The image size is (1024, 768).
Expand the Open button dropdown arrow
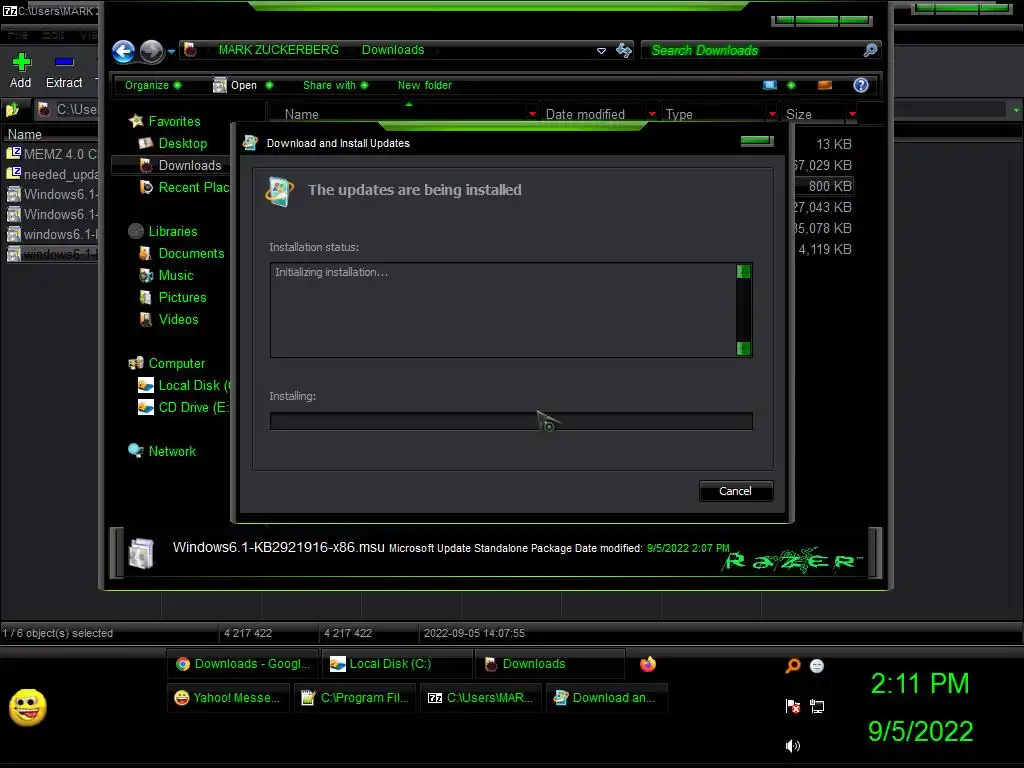pos(269,86)
